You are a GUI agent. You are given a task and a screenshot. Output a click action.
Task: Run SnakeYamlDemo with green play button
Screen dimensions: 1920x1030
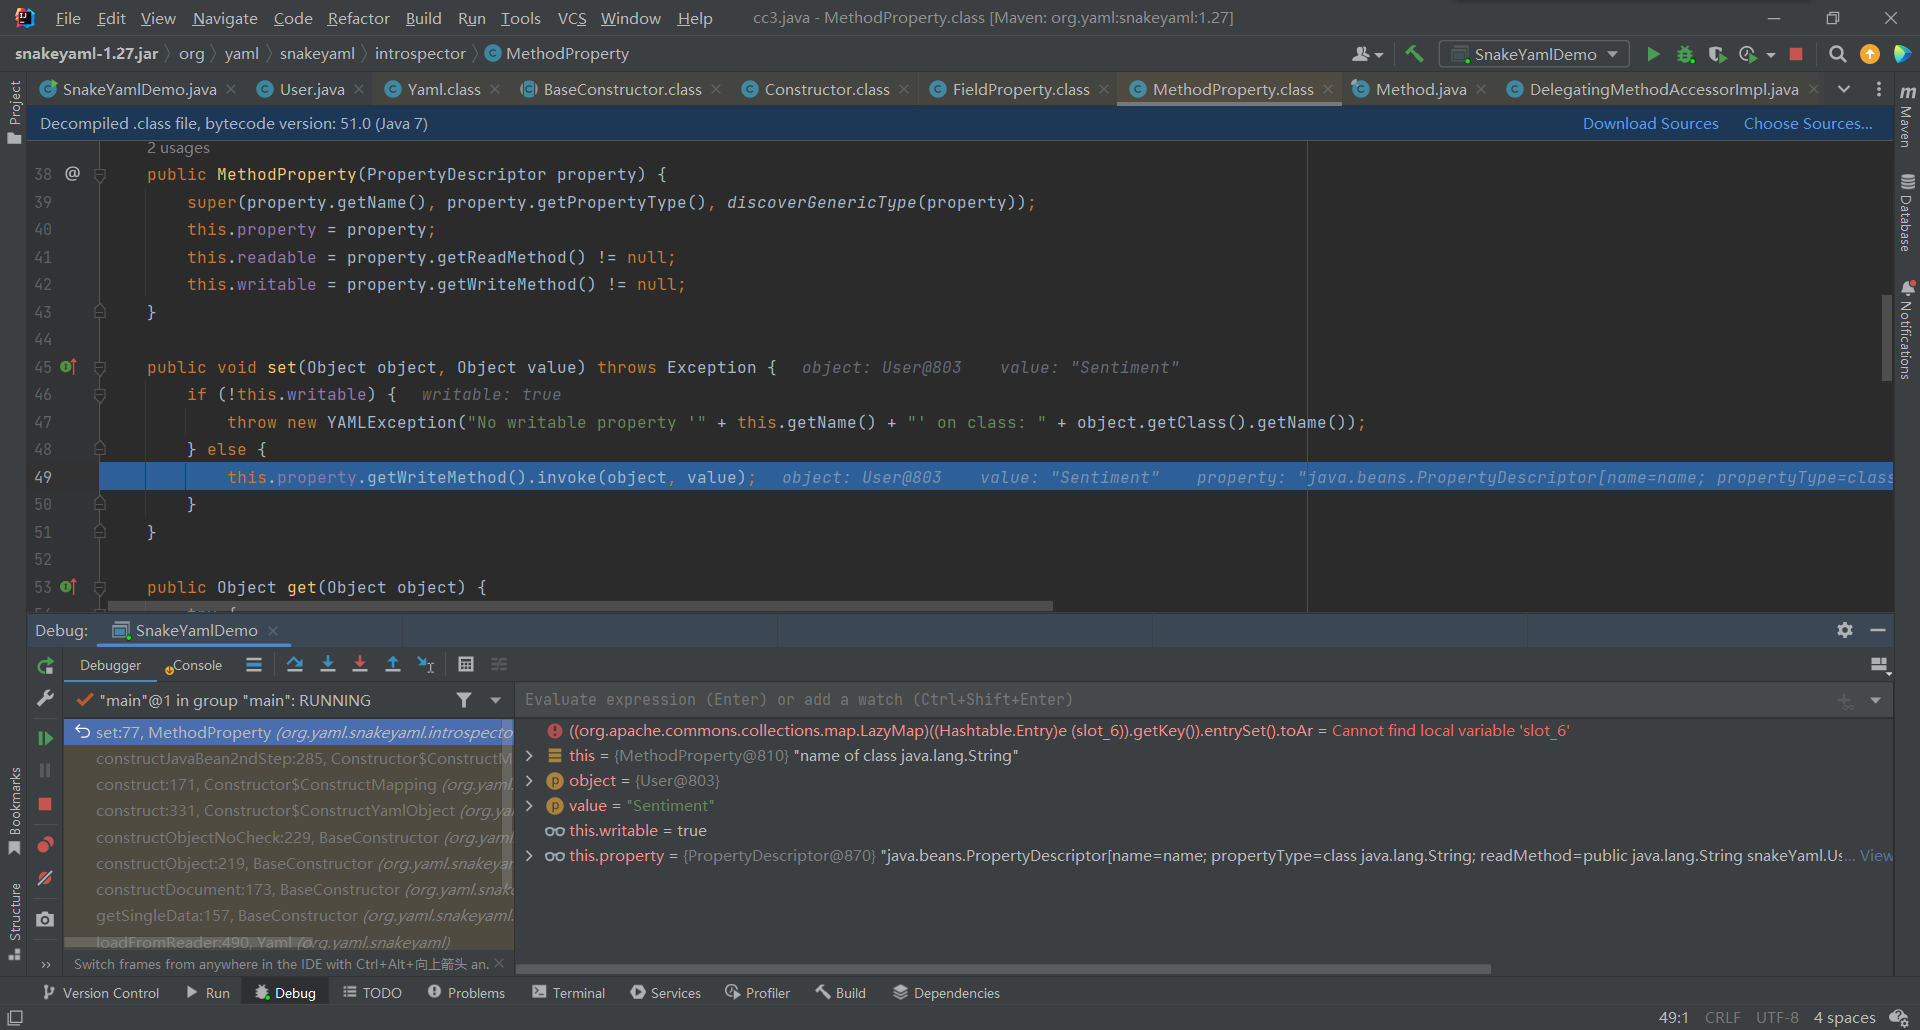[x=1653, y=54]
